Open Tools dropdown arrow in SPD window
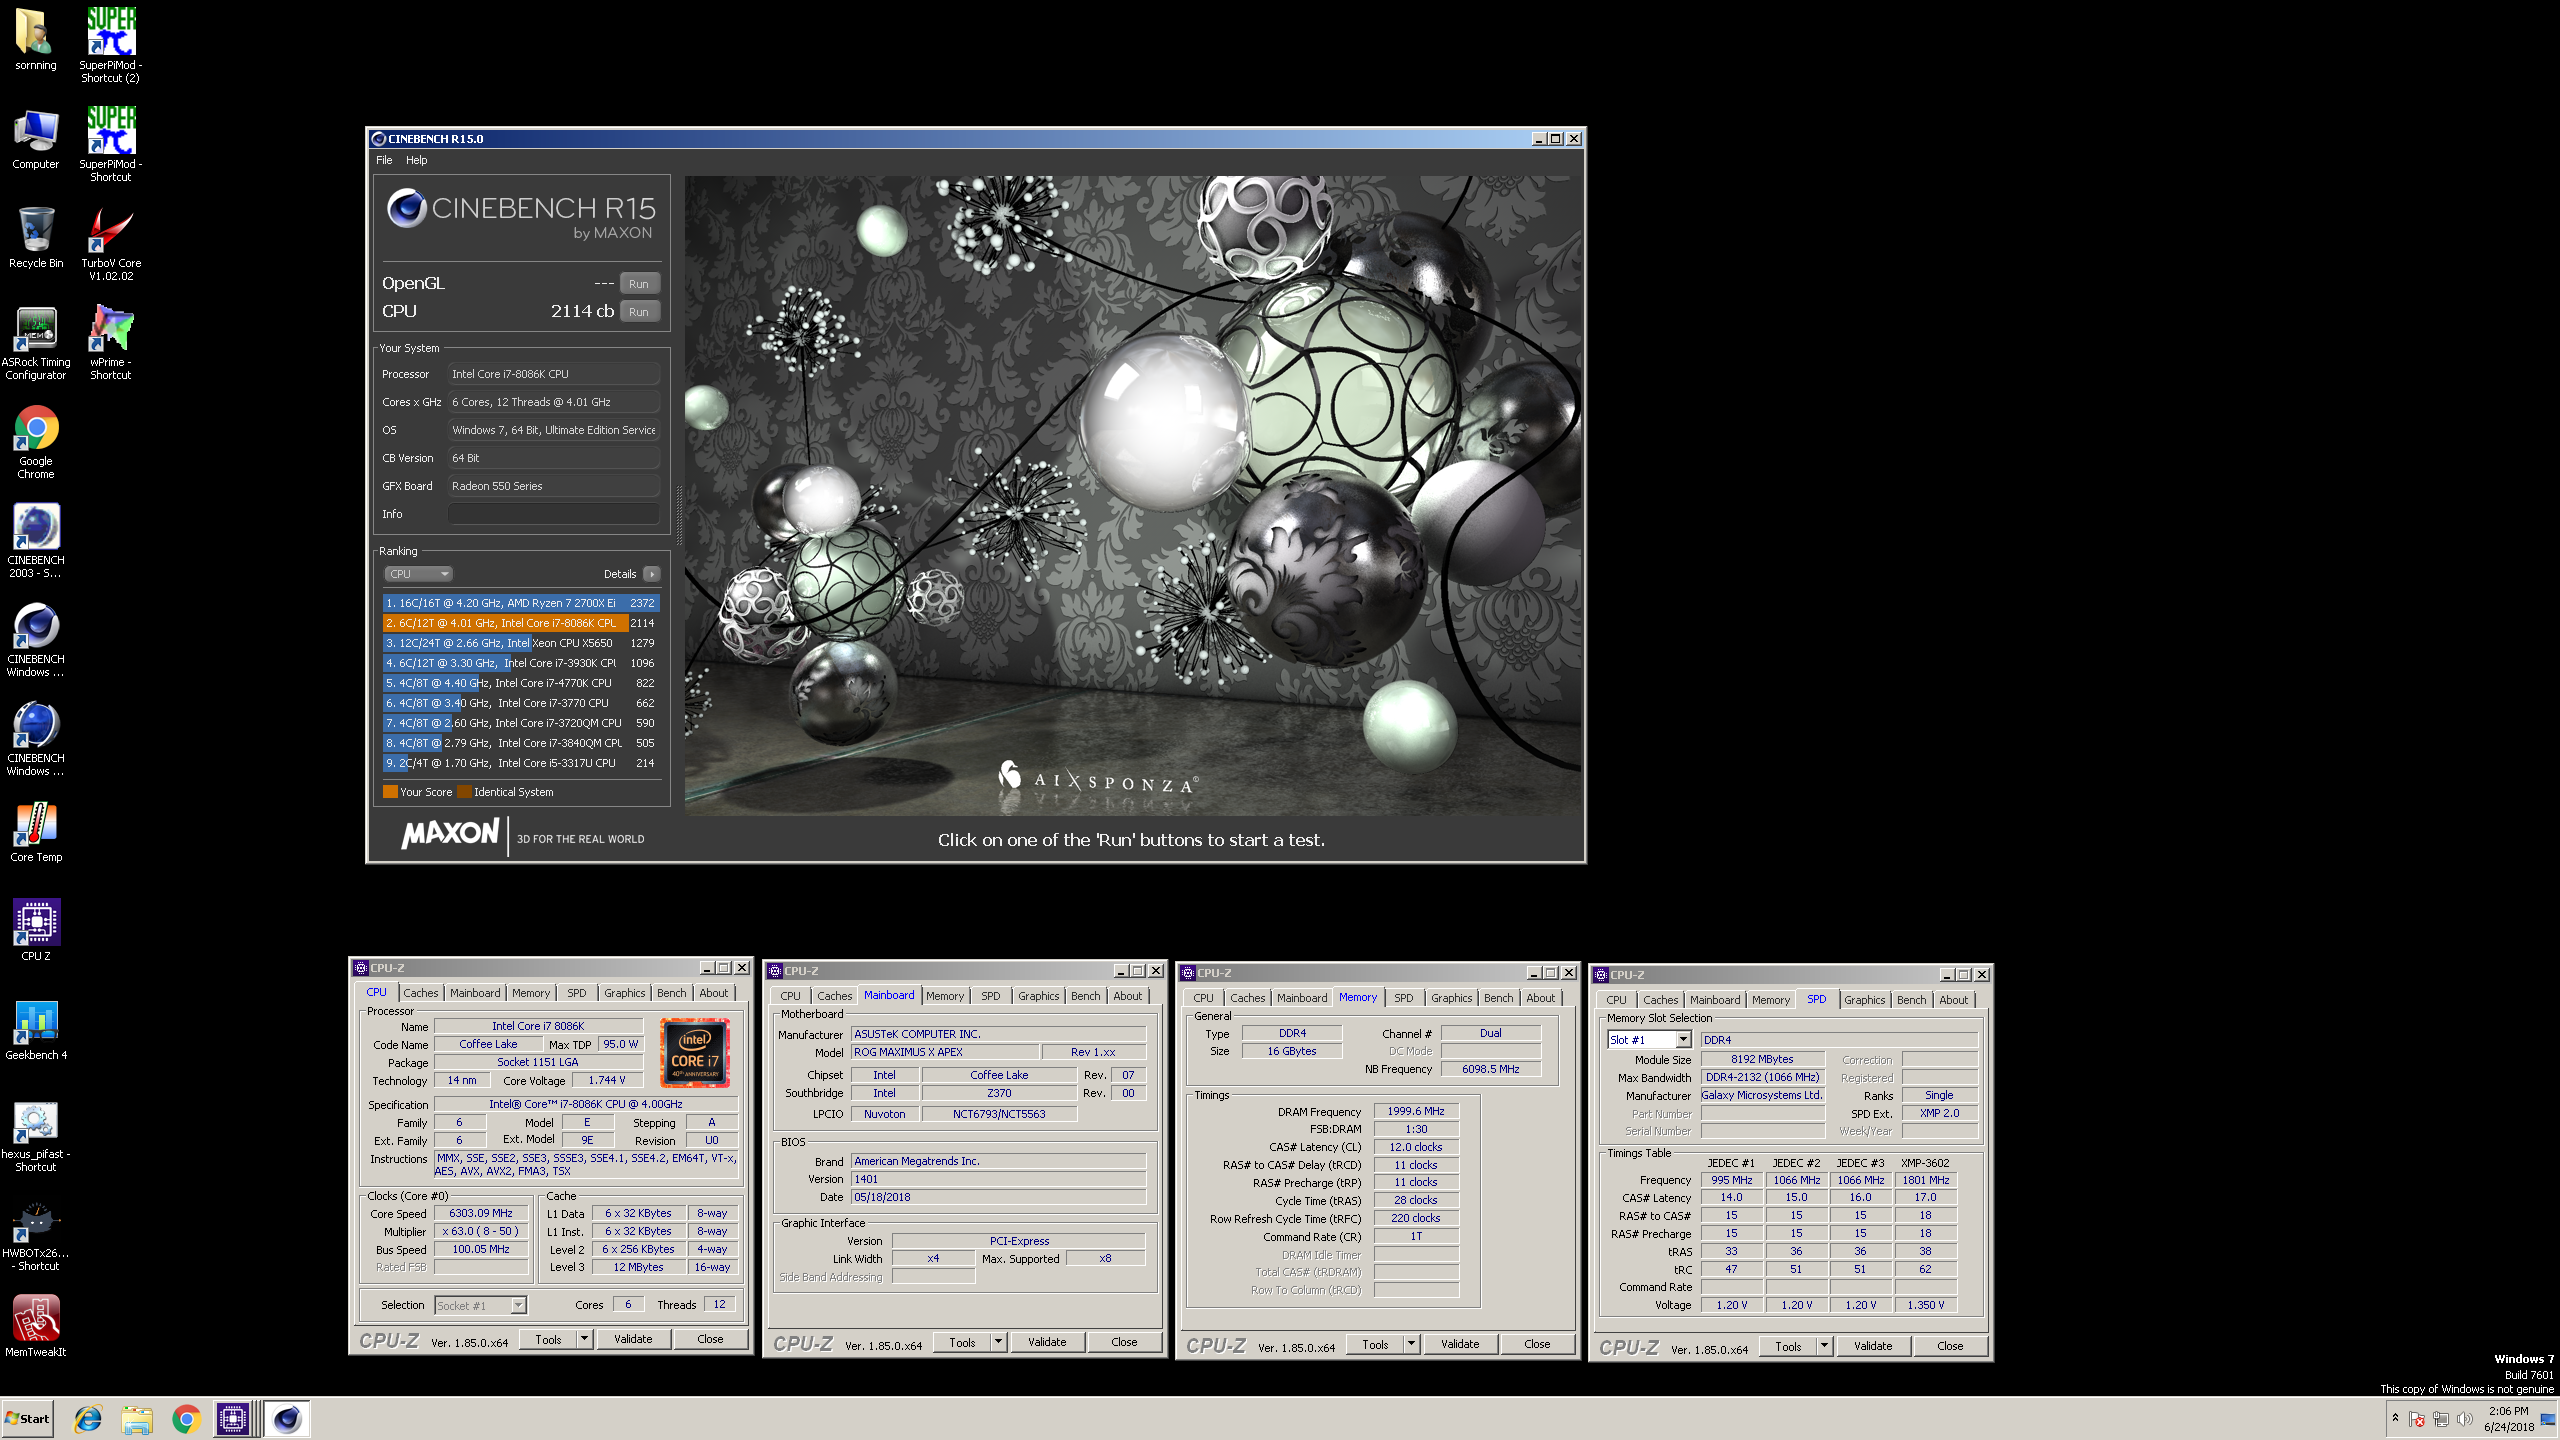2560x1440 pixels. (1824, 1346)
